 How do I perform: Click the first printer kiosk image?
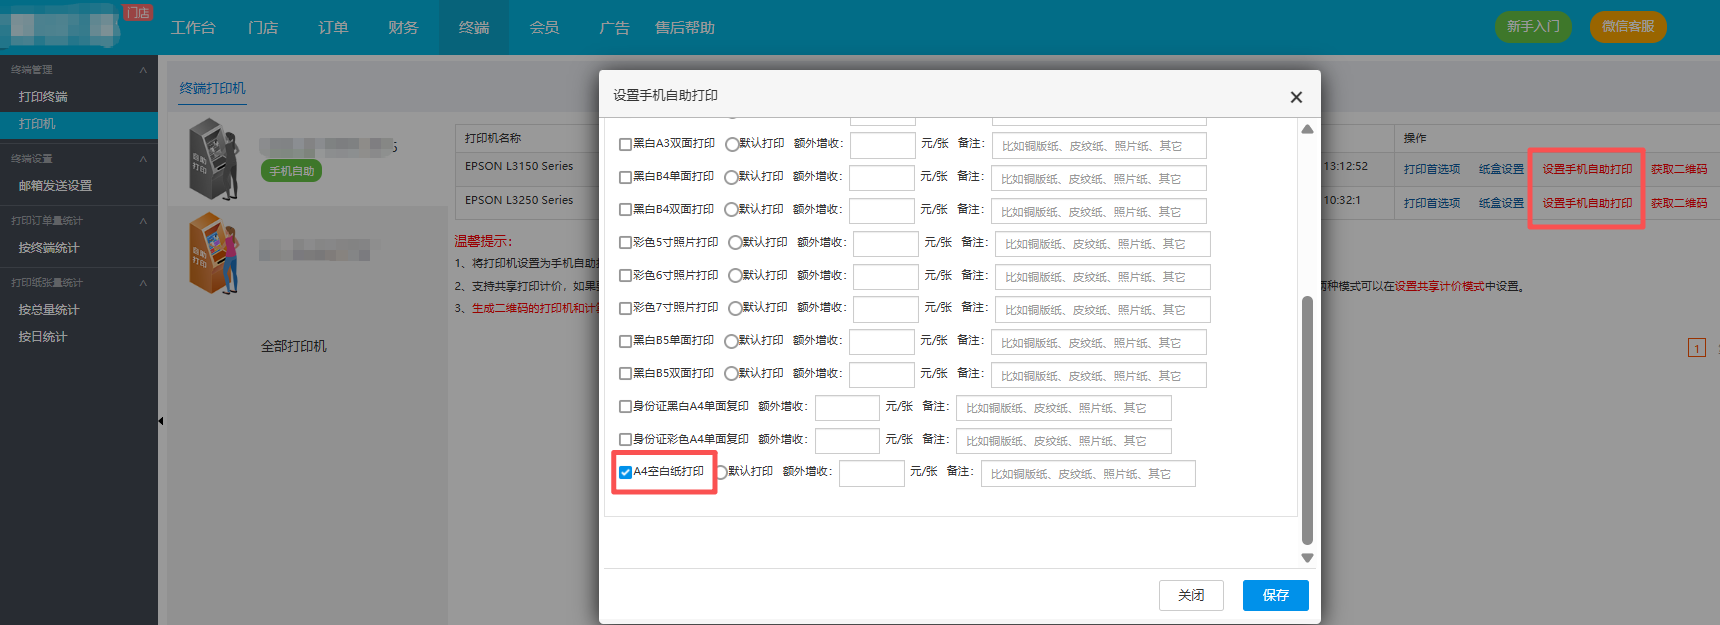(x=214, y=159)
